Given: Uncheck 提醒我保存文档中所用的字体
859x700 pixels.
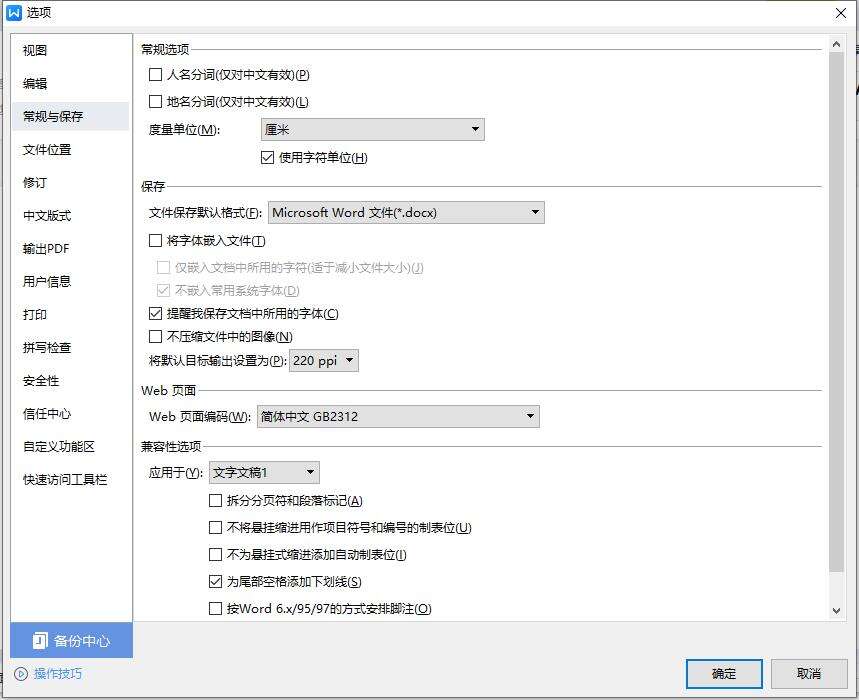Looking at the screenshot, I should pos(156,313).
